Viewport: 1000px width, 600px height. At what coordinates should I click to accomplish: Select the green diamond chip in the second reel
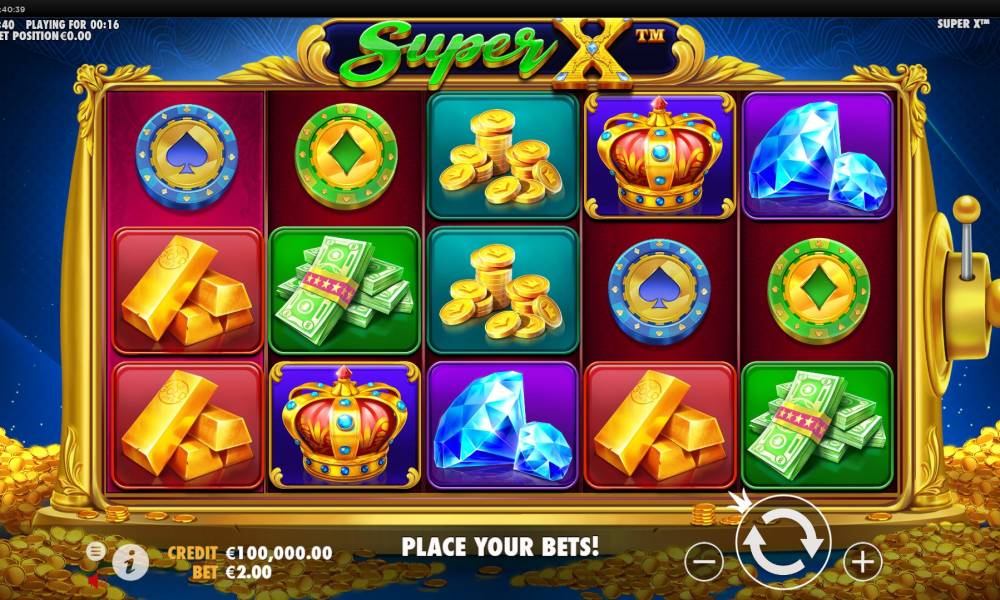pos(346,157)
